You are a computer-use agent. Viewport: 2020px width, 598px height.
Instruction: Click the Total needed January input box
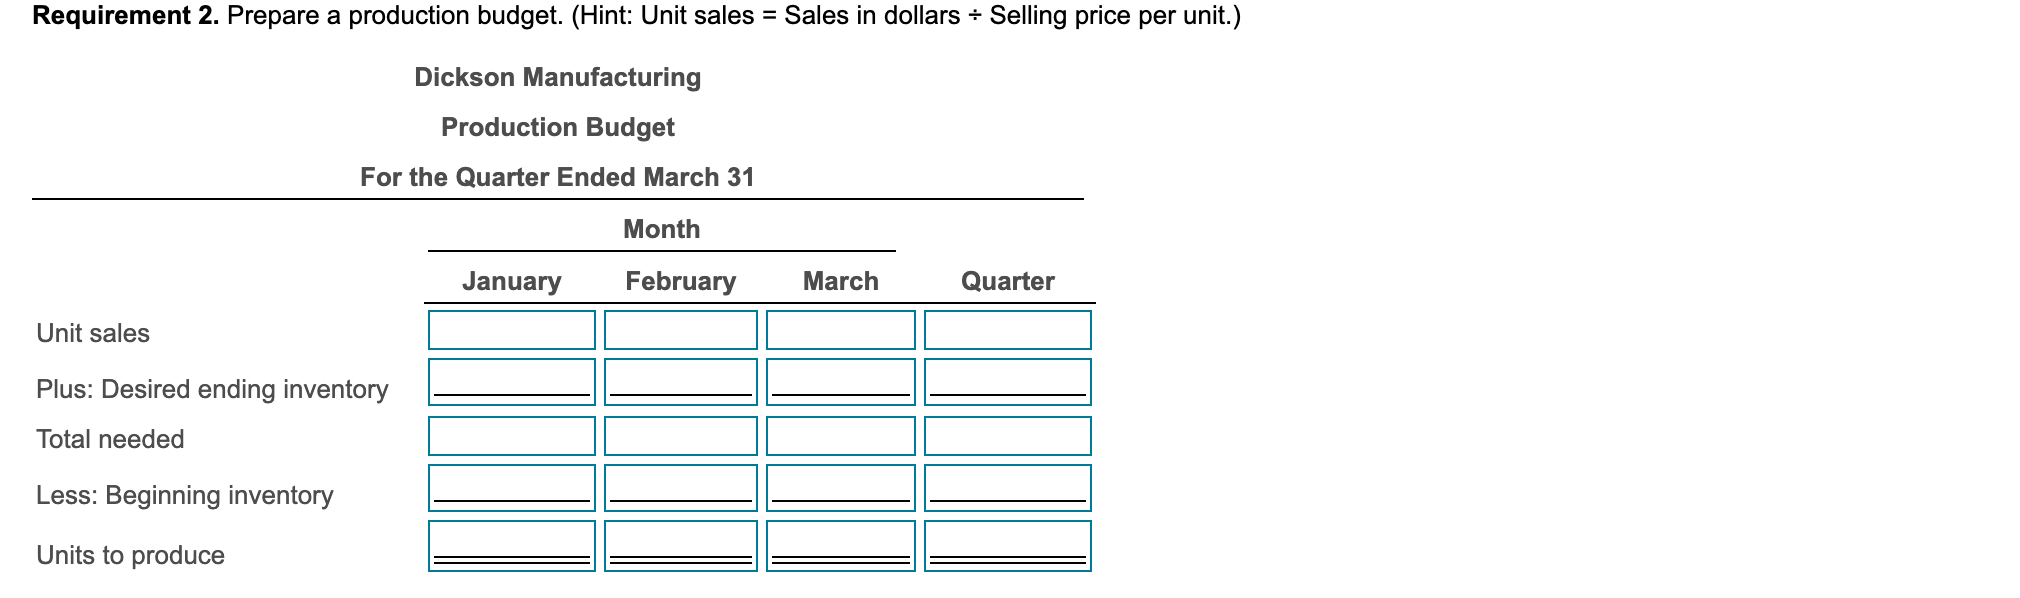click(511, 437)
